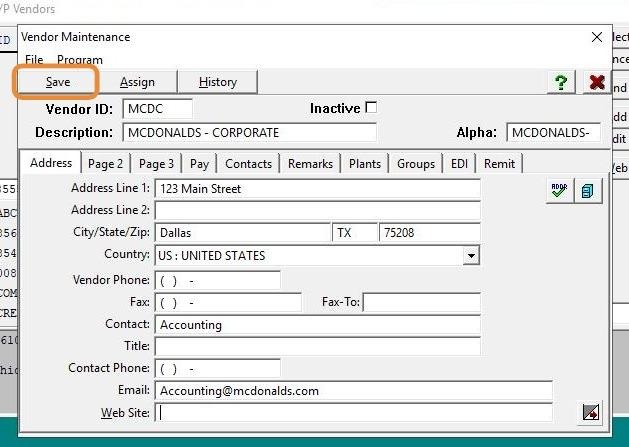Image resolution: width=629 pixels, height=447 pixels.
Task: Click the Title field
Action: 318,346
